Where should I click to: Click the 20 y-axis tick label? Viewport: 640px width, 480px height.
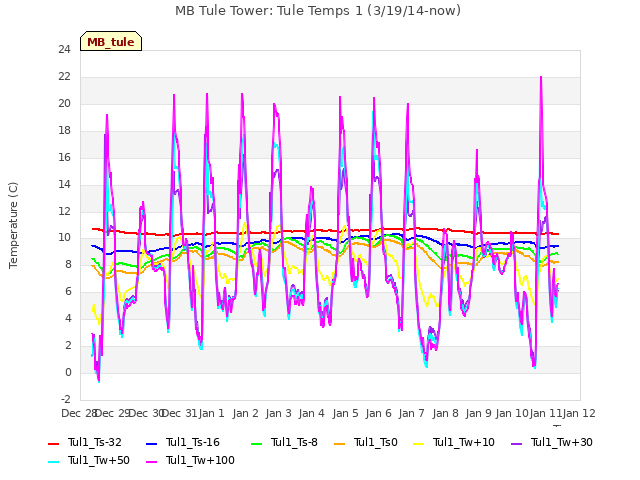[x=64, y=104]
